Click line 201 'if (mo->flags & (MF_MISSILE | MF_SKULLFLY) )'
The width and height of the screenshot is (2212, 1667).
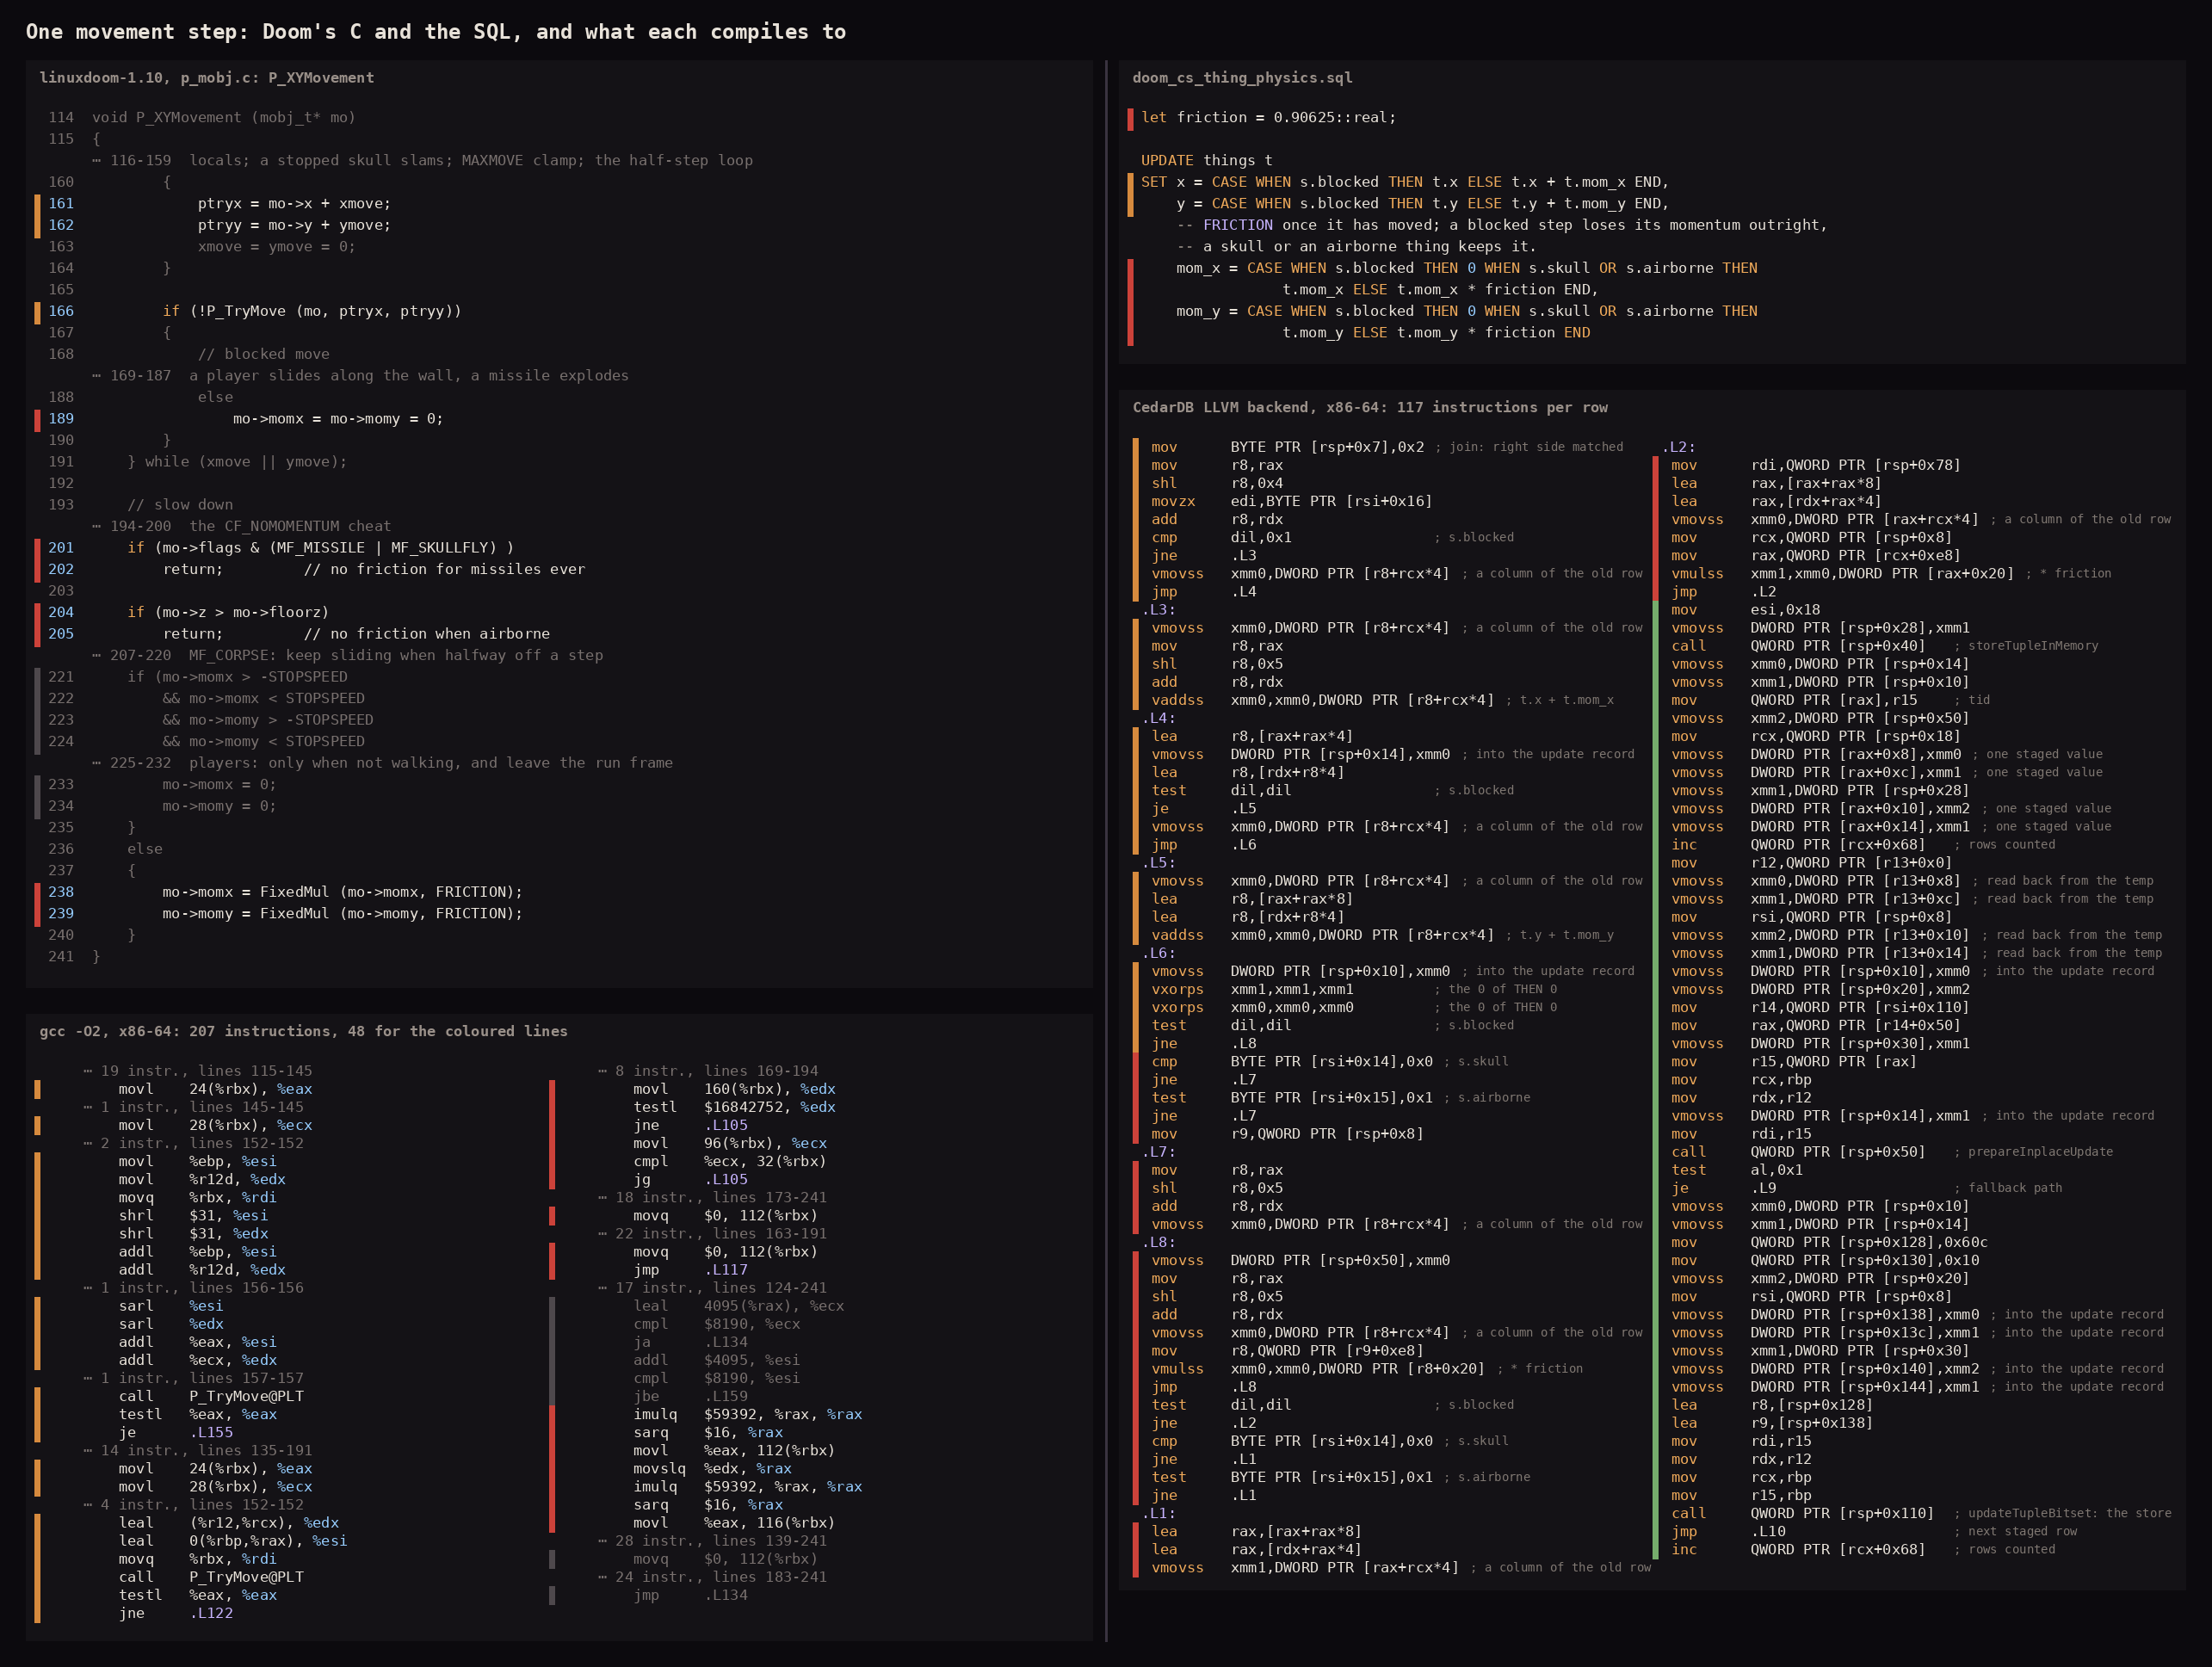[320, 548]
